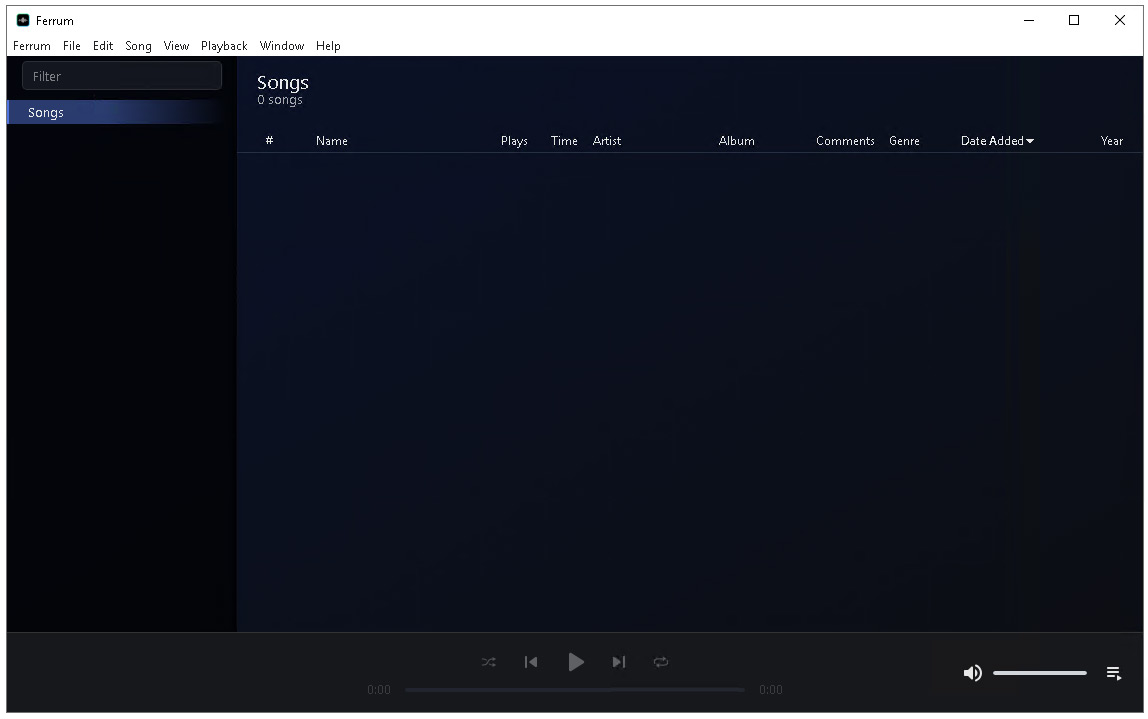1148x719 pixels.
Task: Sort by the Time column
Action: (564, 141)
